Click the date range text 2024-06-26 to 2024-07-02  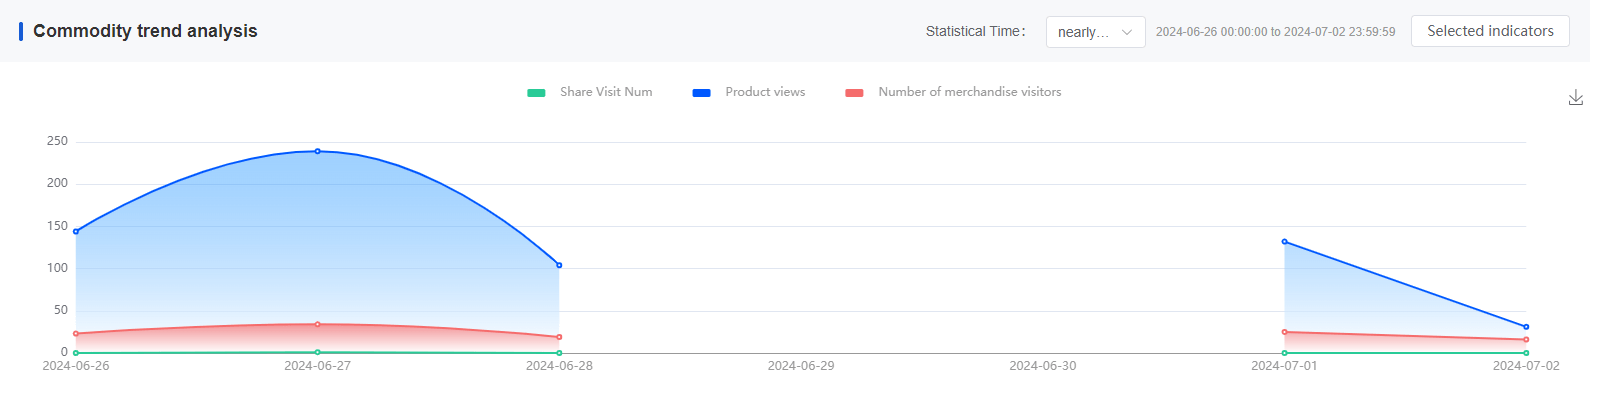pyautogui.click(x=1275, y=32)
